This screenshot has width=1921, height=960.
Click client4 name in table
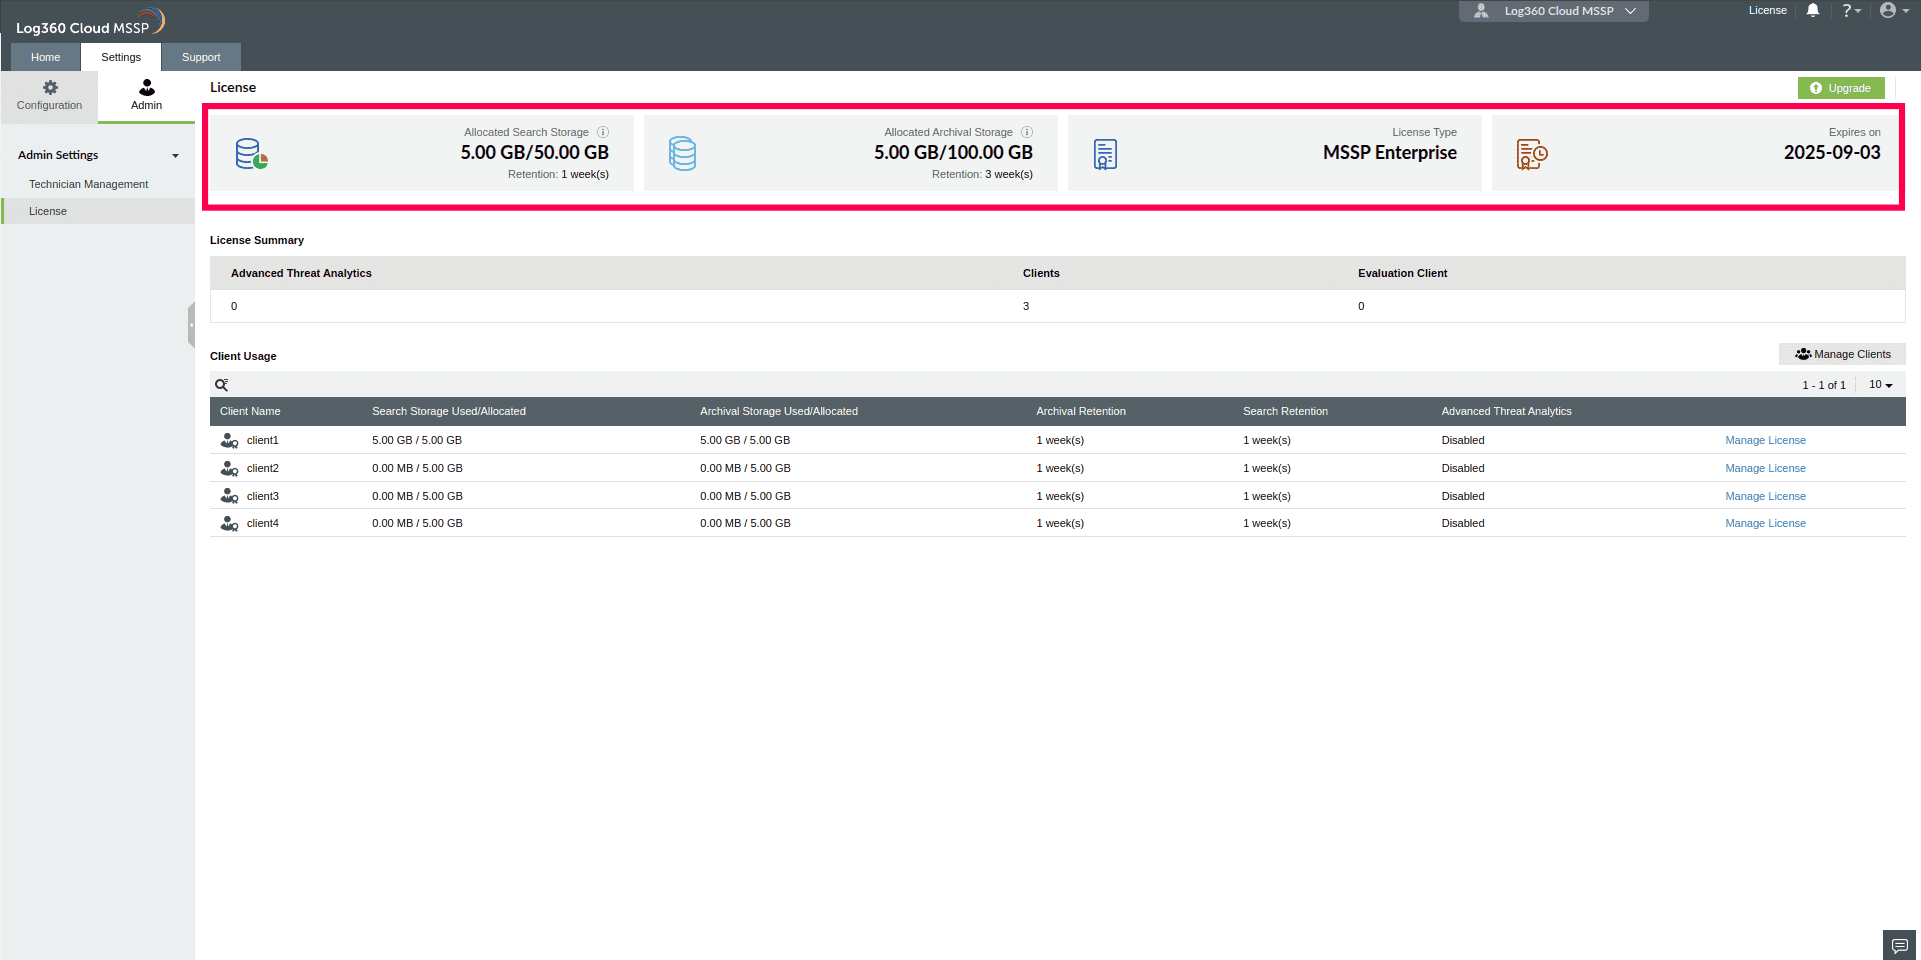(x=263, y=523)
